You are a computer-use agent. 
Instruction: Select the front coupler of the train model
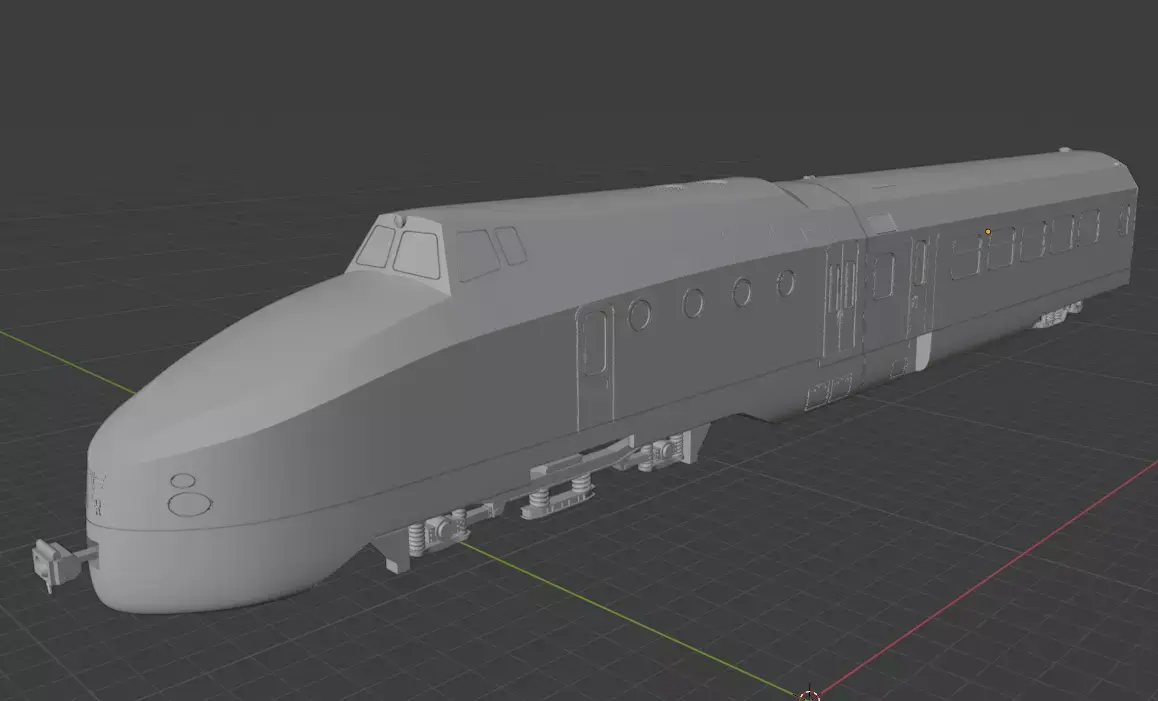click(x=64, y=563)
